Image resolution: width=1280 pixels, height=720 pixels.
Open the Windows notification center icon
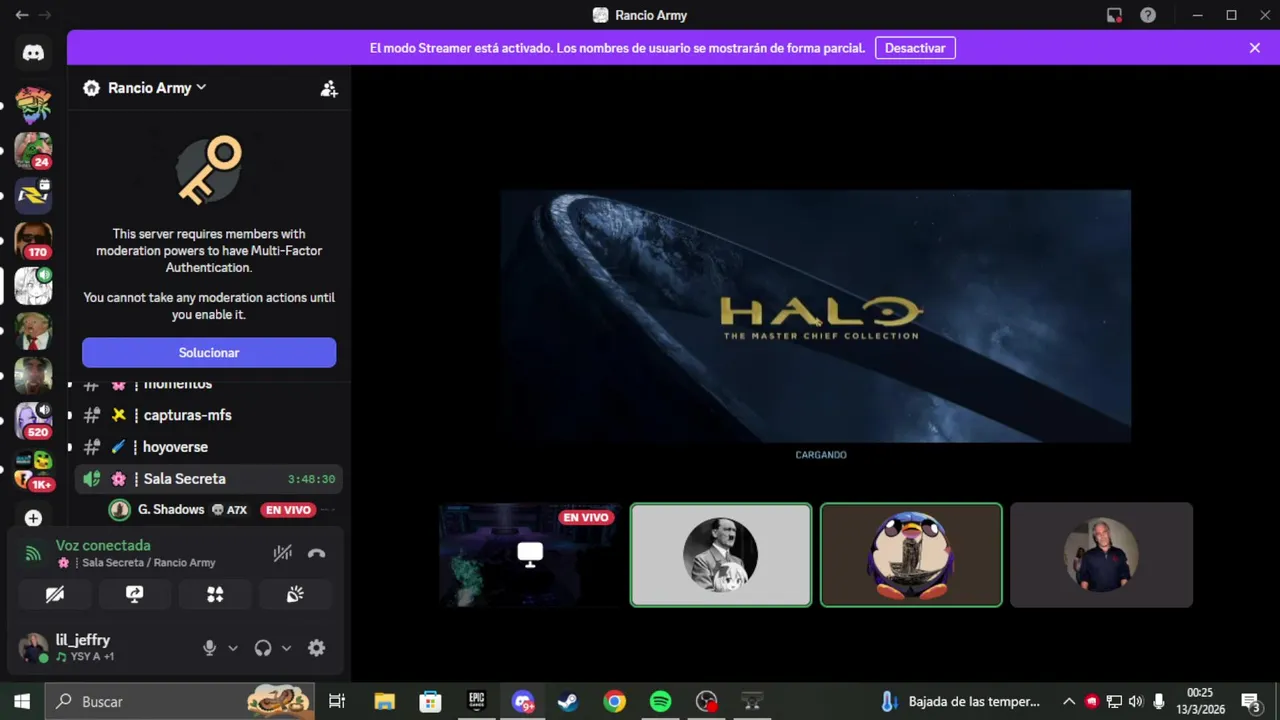click(x=1250, y=701)
